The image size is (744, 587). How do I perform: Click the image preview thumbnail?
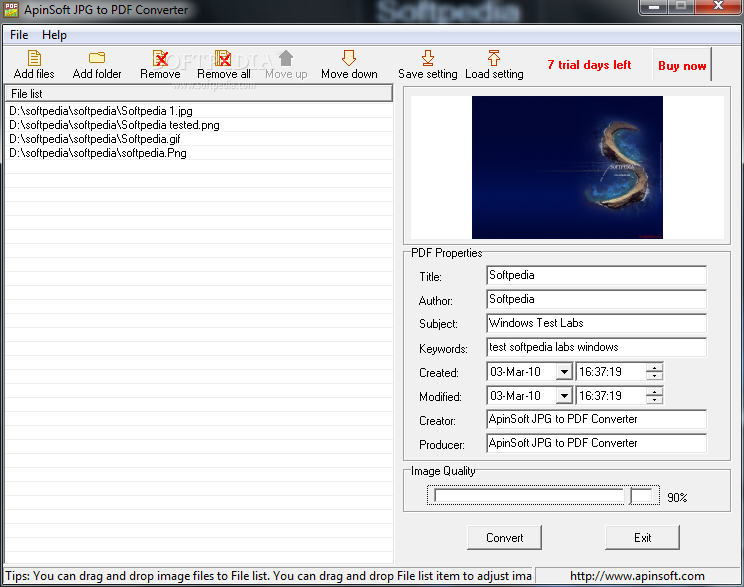tap(567, 167)
